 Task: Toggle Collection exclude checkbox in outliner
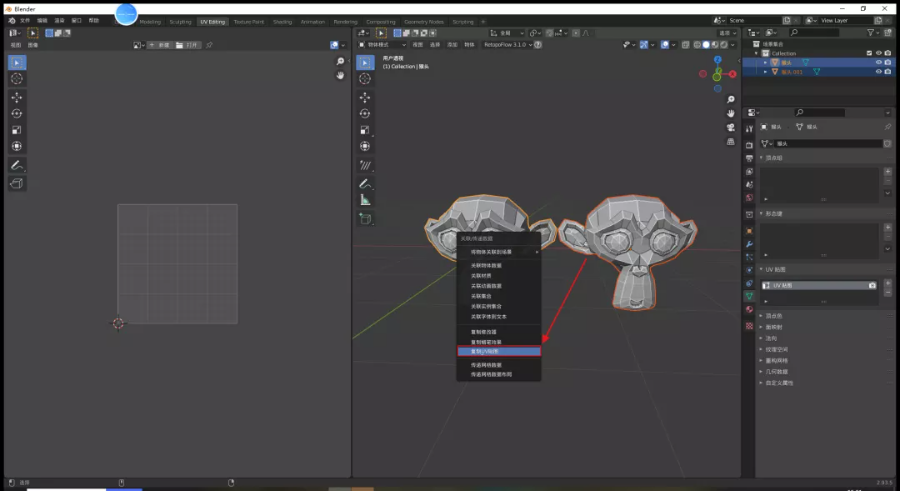(x=868, y=53)
